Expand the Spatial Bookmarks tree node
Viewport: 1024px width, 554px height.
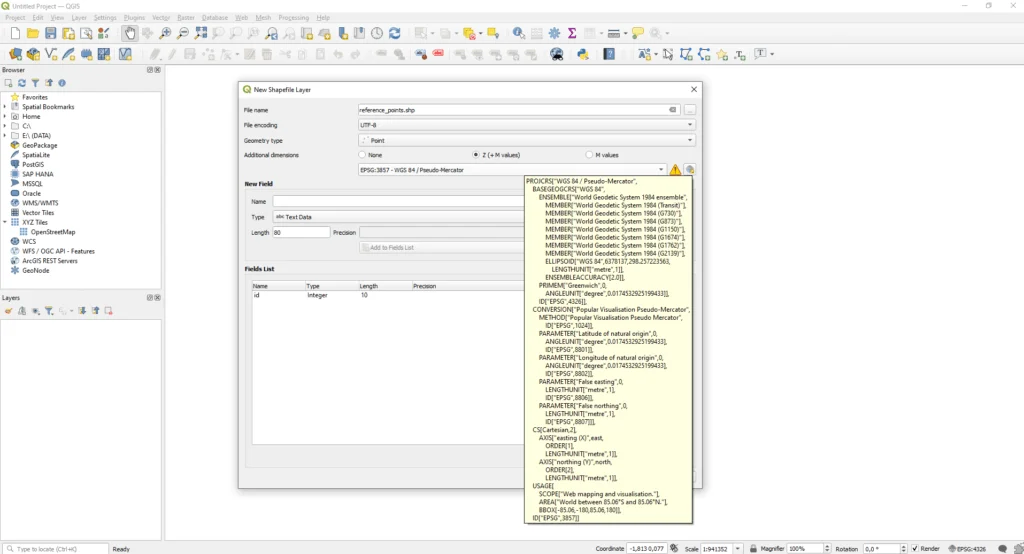coord(5,106)
